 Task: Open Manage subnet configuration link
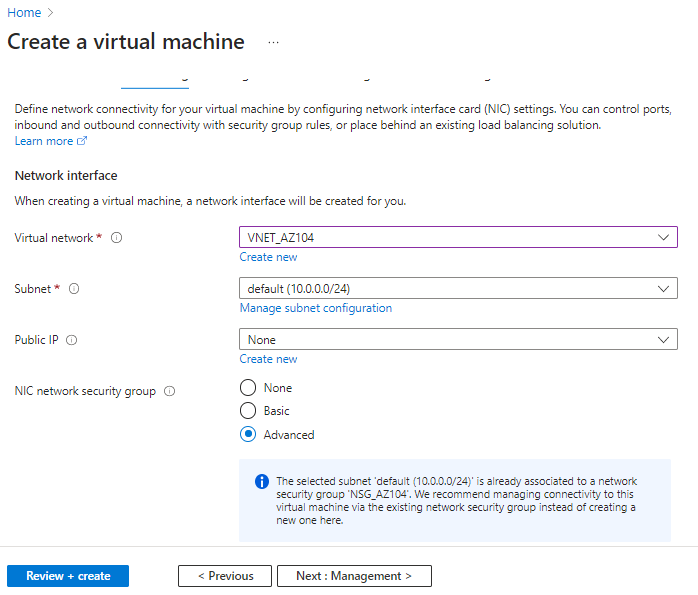[x=316, y=308]
